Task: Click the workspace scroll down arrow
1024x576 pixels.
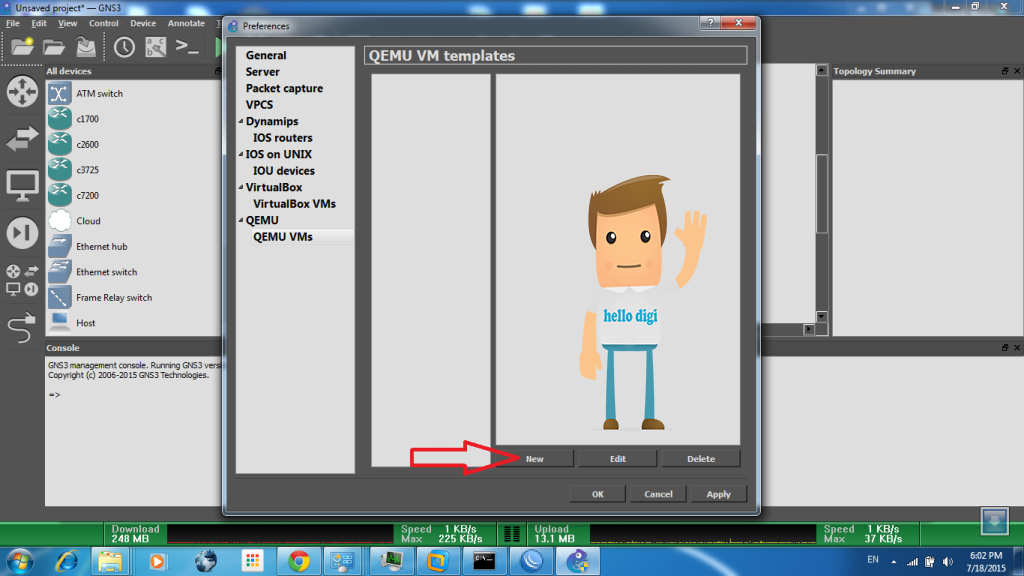Action: tap(822, 316)
